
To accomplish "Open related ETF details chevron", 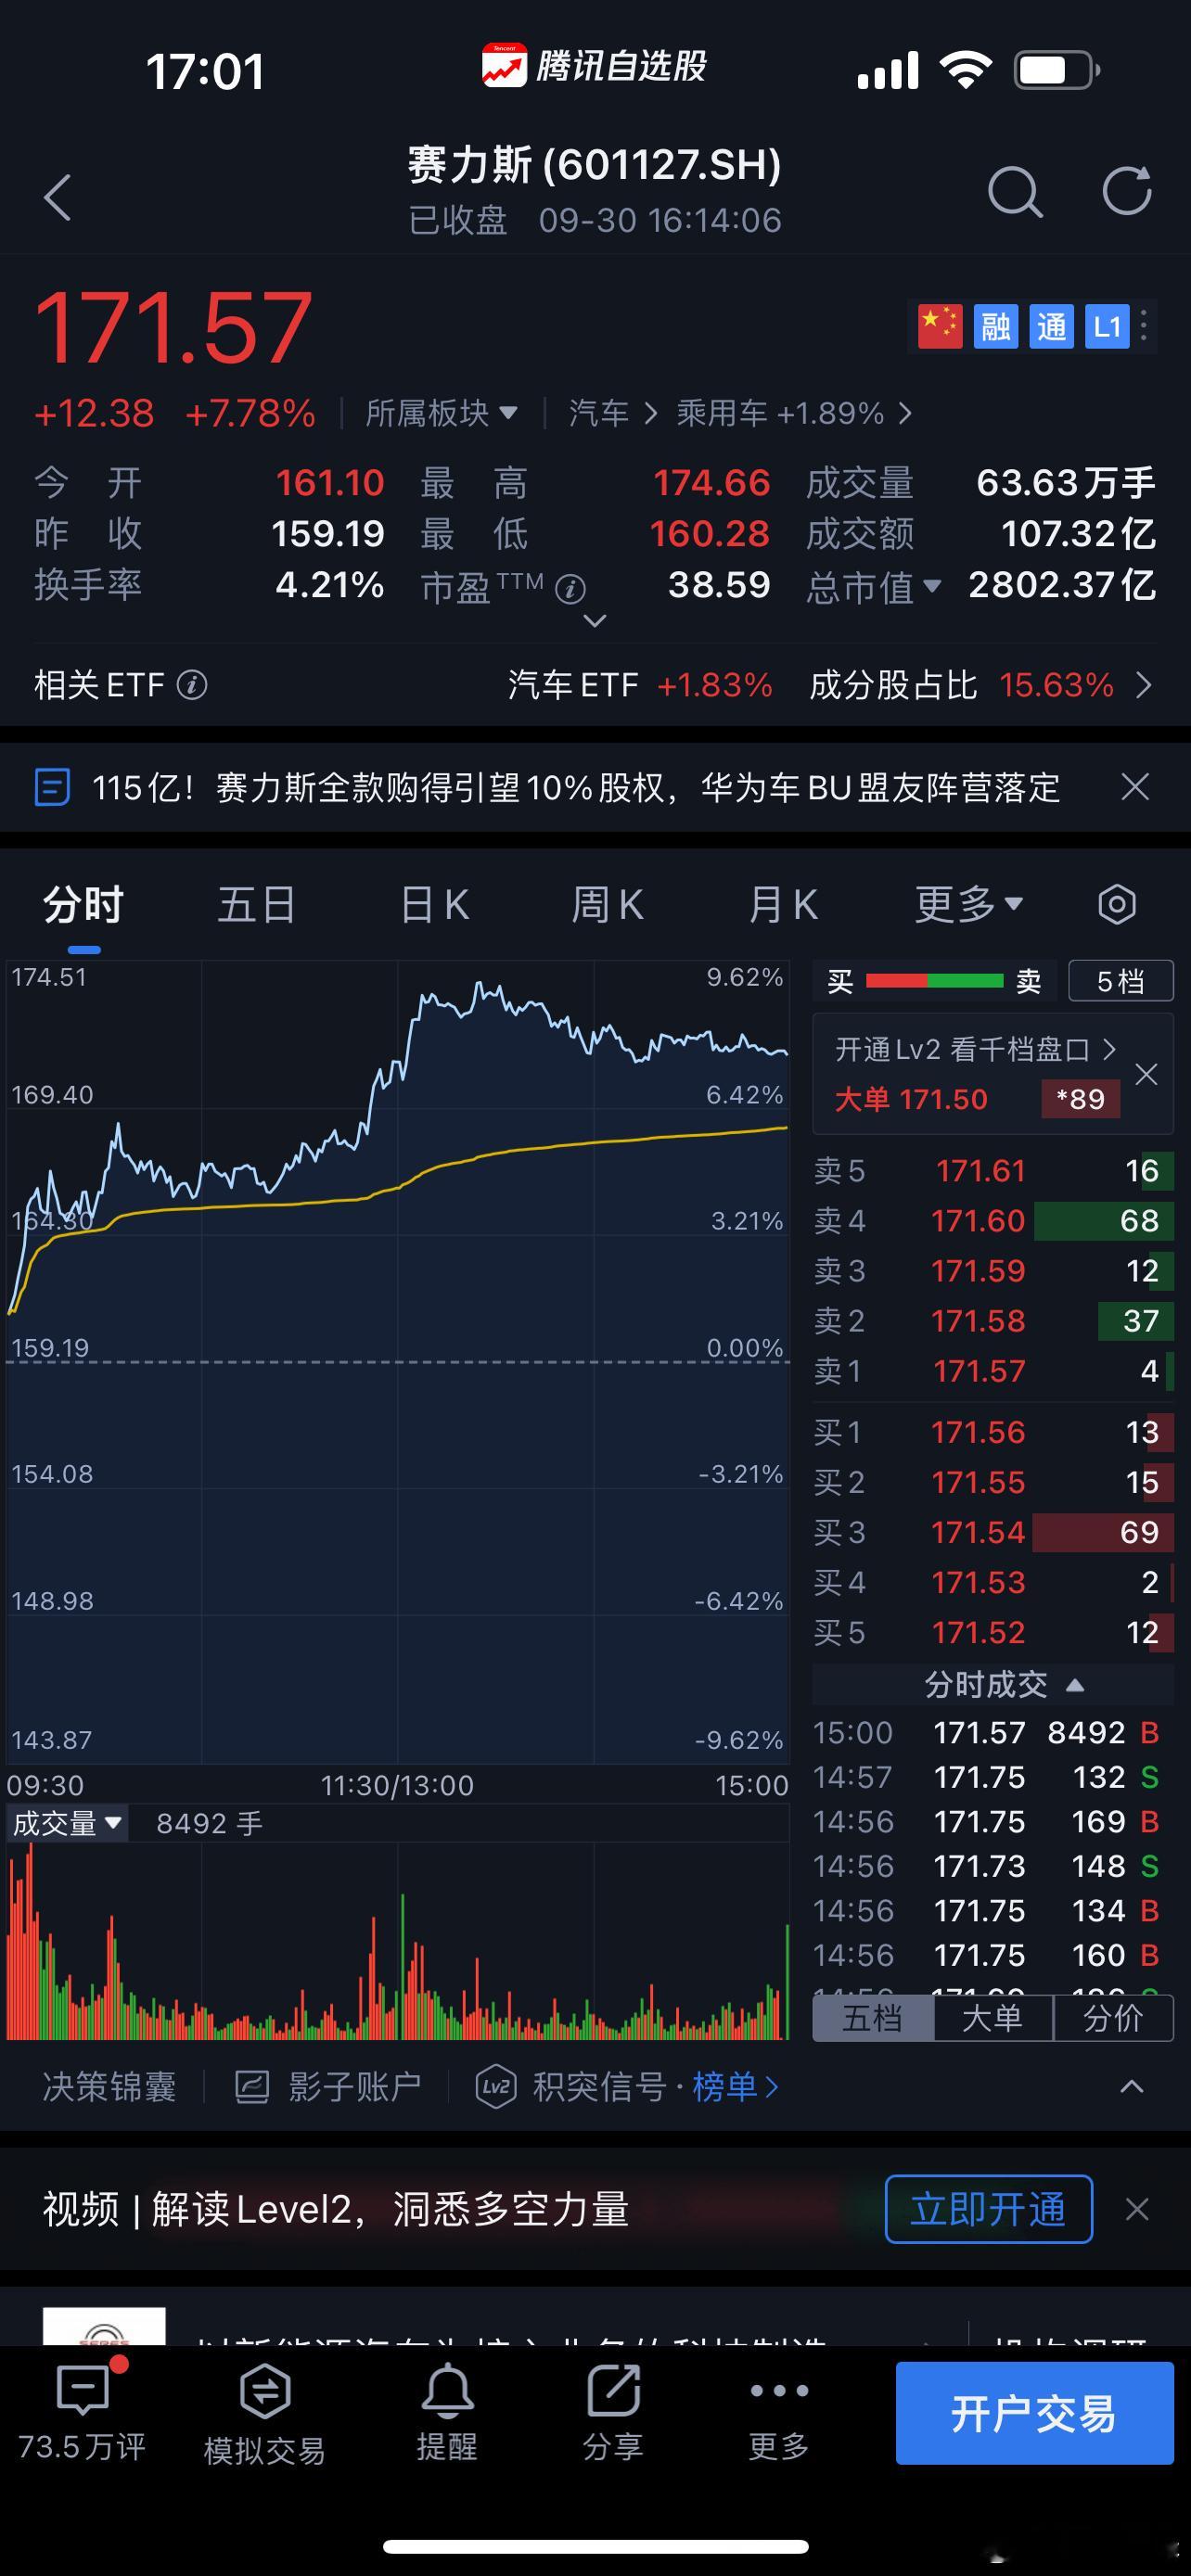I will [x=1144, y=685].
